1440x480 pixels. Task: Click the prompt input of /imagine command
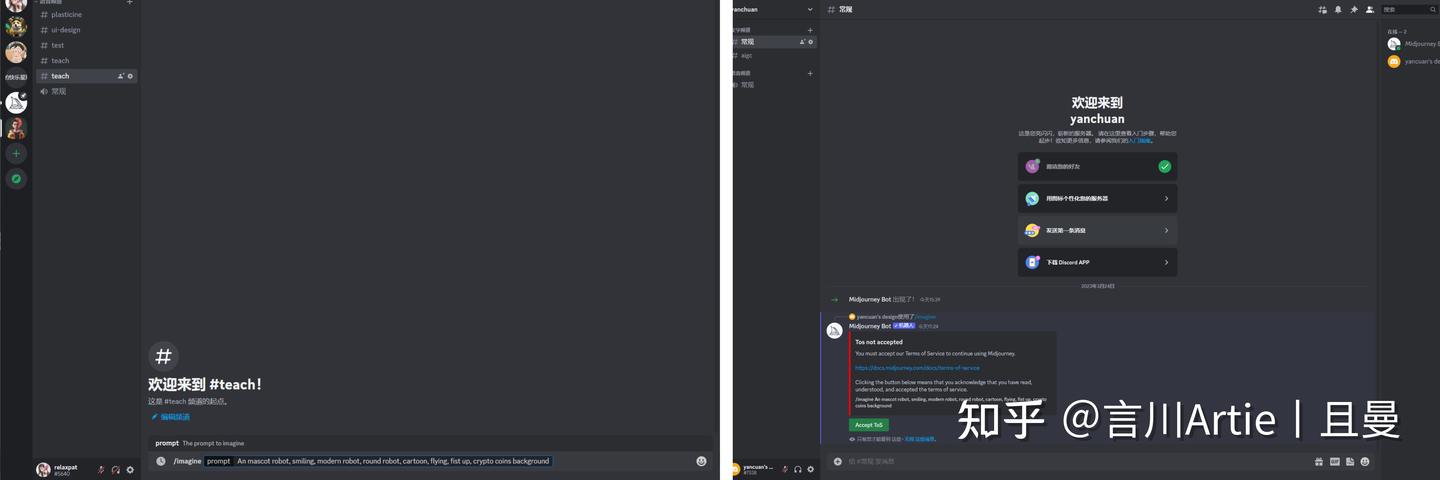click(392, 461)
